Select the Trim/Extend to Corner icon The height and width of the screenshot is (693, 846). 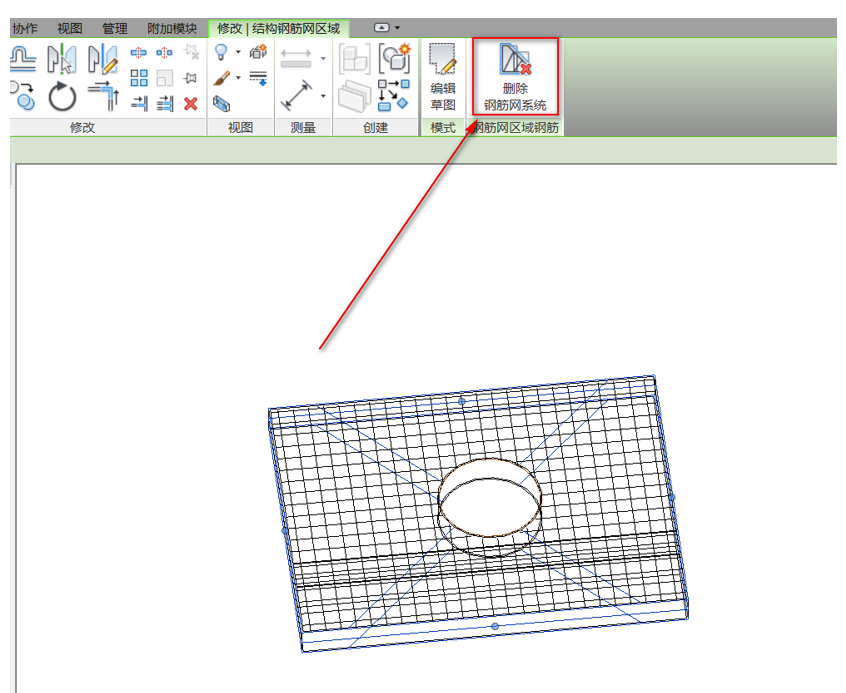[x=102, y=97]
